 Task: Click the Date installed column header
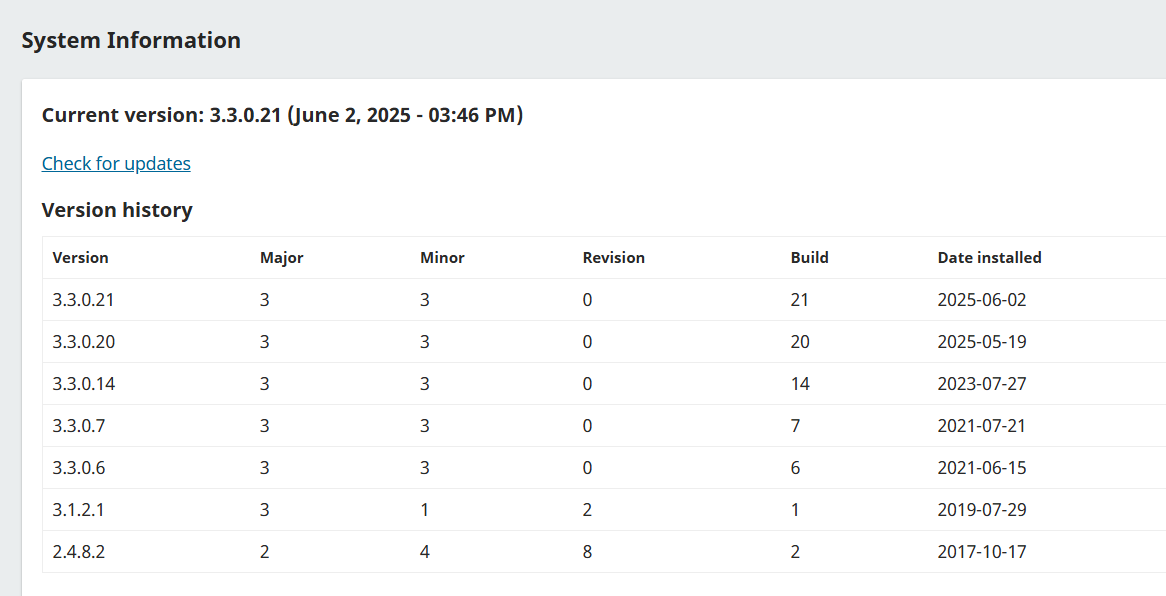989,257
